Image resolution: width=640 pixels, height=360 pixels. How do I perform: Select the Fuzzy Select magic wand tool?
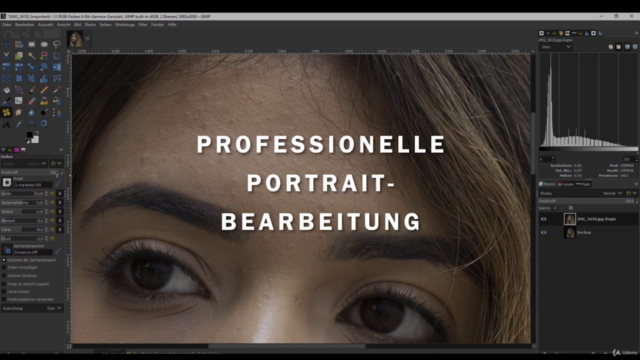click(31, 56)
